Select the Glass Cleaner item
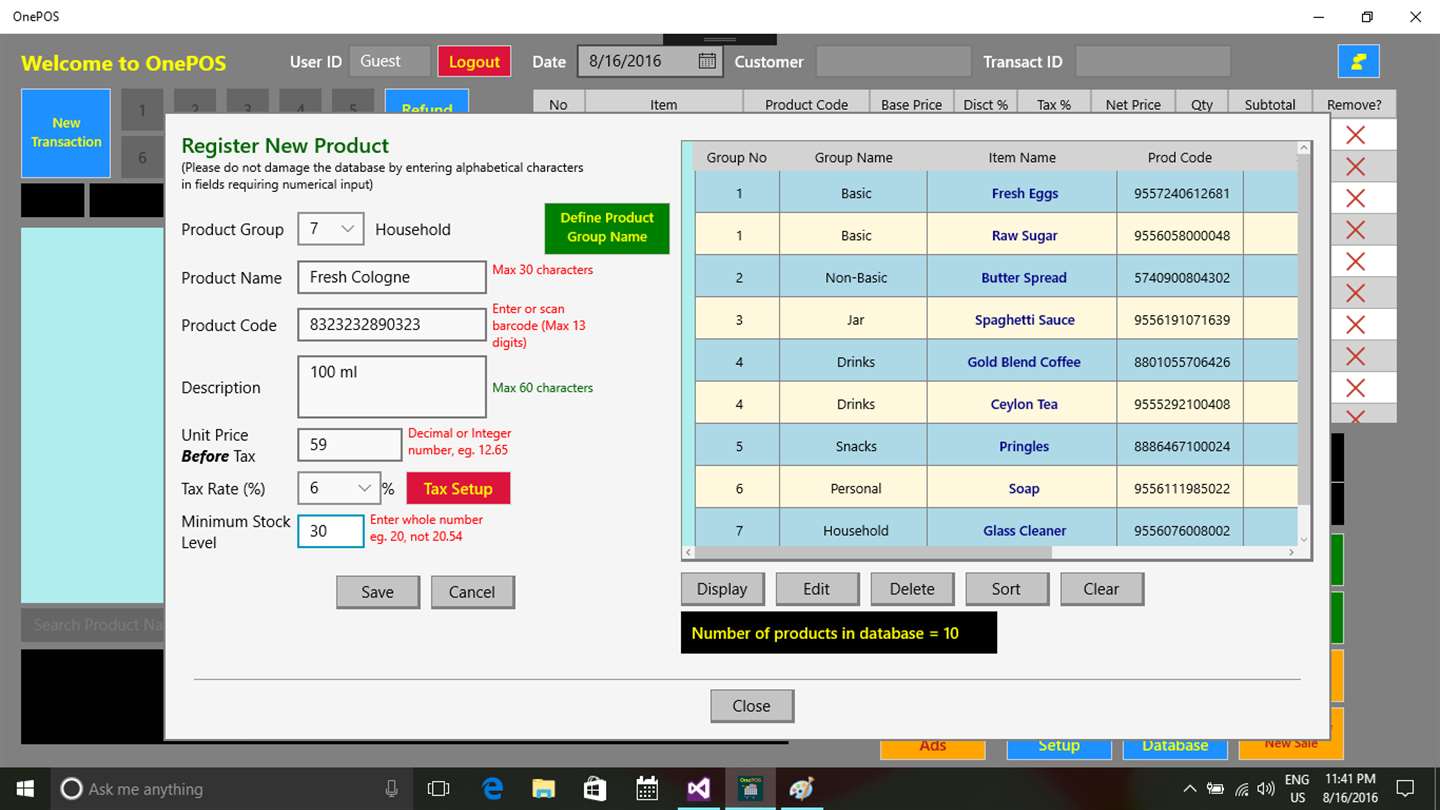The height and width of the screenshot is (810, 1440). 1025,530
